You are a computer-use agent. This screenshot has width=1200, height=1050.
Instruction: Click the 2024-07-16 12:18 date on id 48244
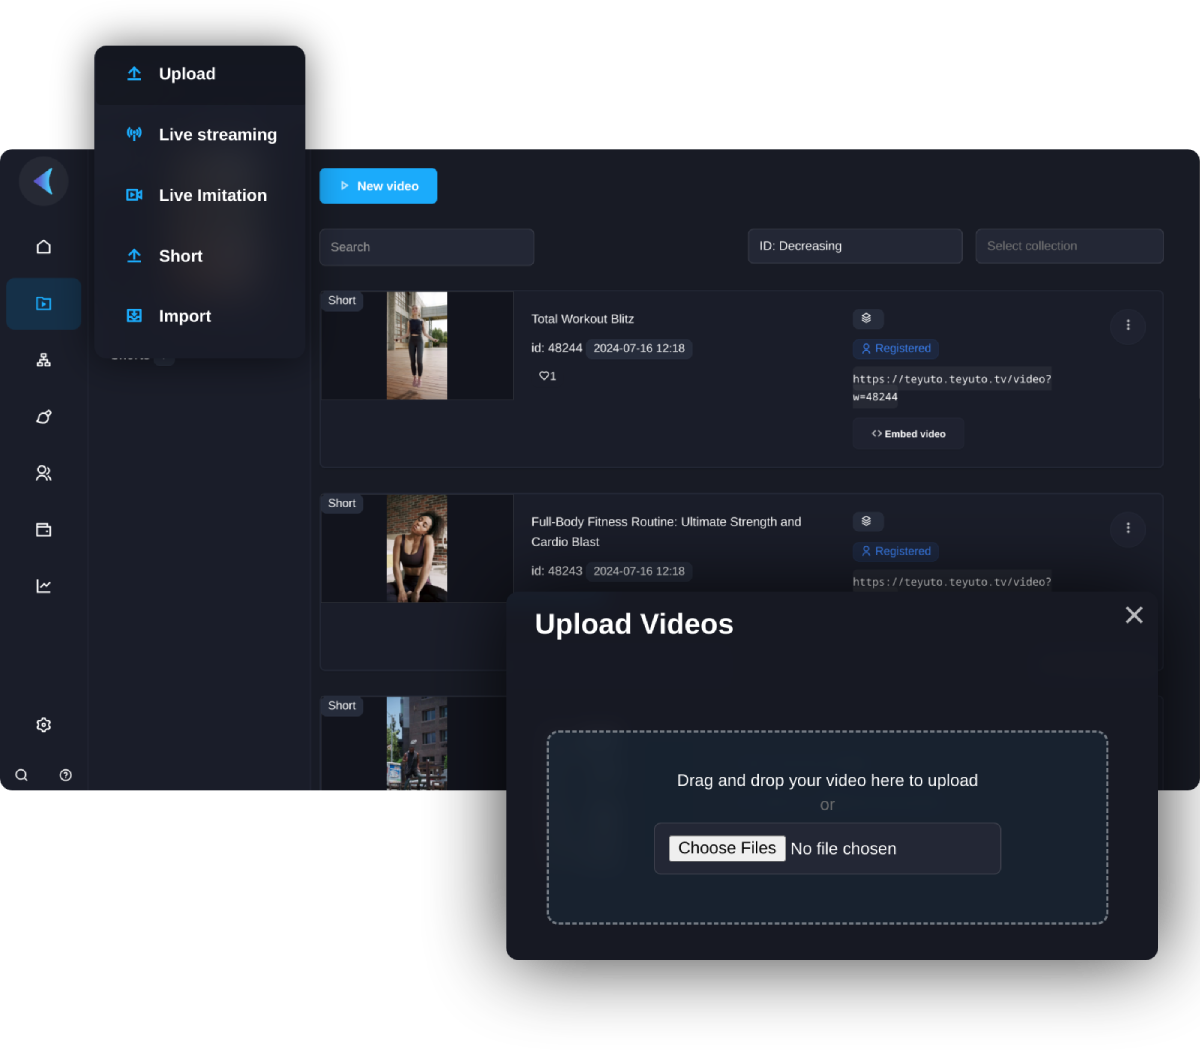pyautogui.click(x=639, y=349)
